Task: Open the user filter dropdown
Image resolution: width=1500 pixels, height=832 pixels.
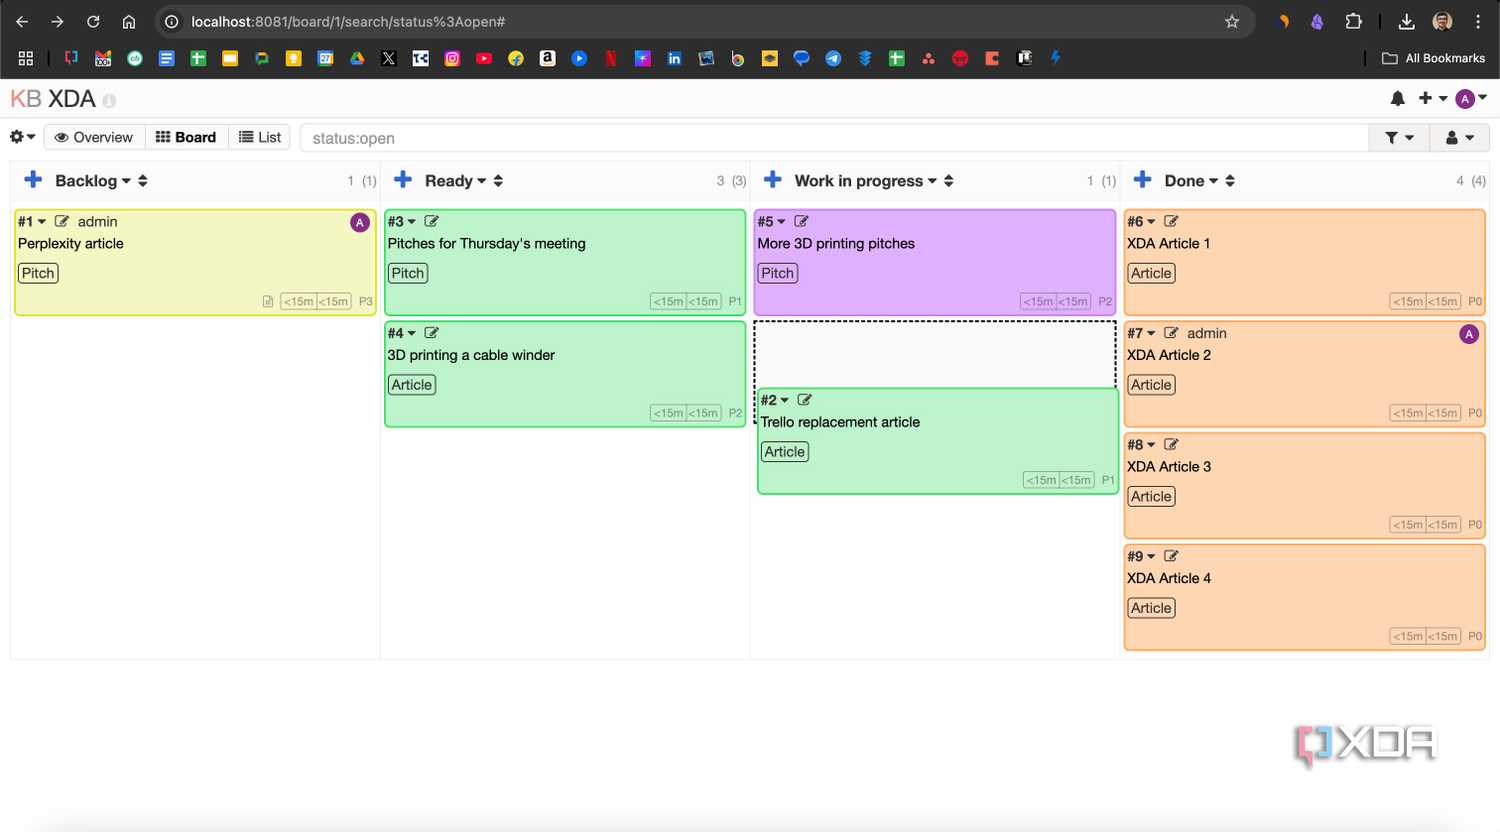Action: [1459, 138]
